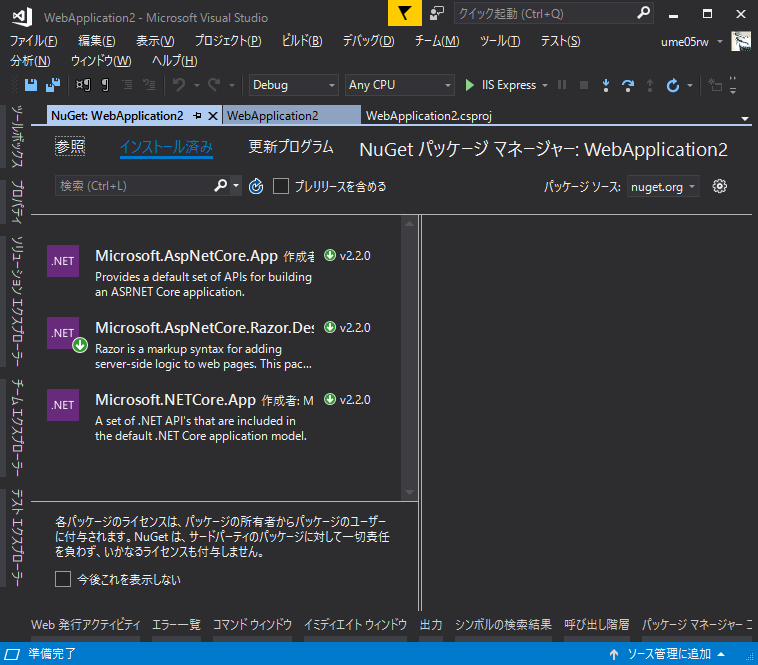Click the NuGet 検索 (Ctrl+L) search field
758x665 pixels.
coord(134,186)
